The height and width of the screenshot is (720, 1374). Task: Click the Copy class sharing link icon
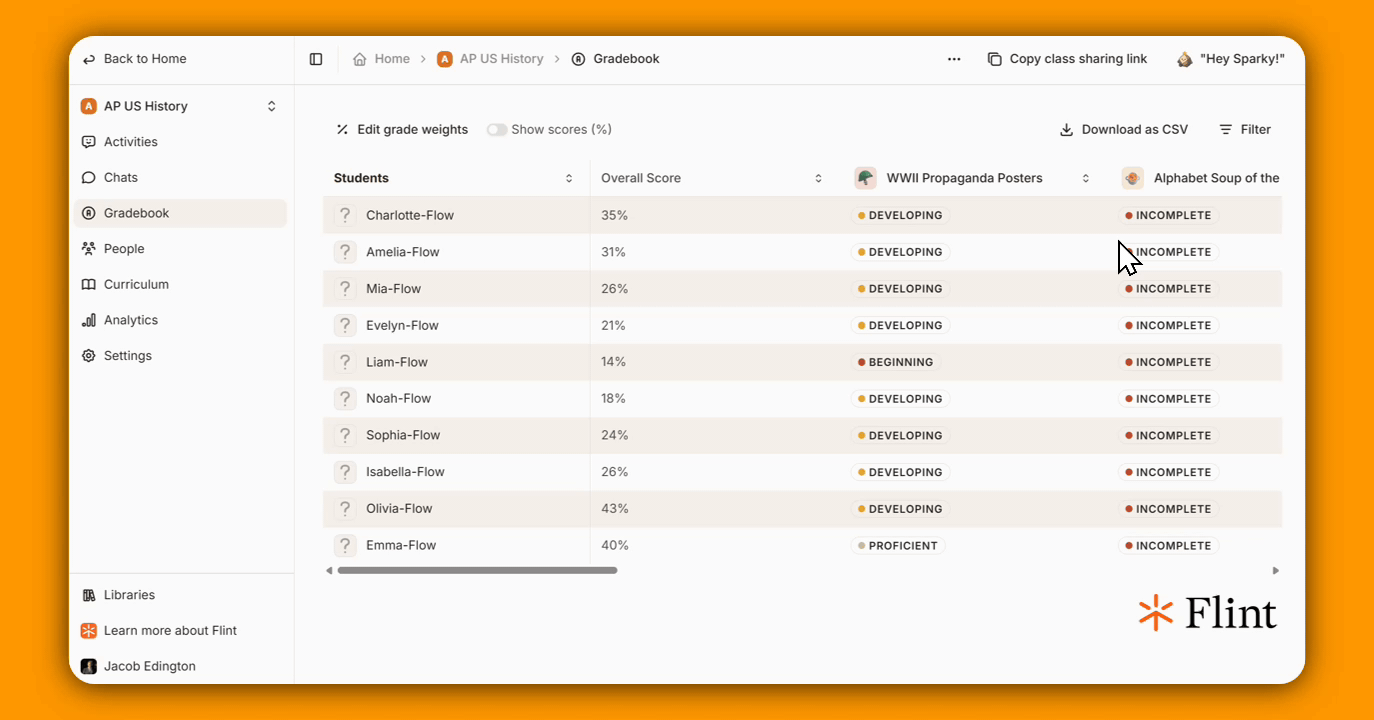(x=994, y=59)
